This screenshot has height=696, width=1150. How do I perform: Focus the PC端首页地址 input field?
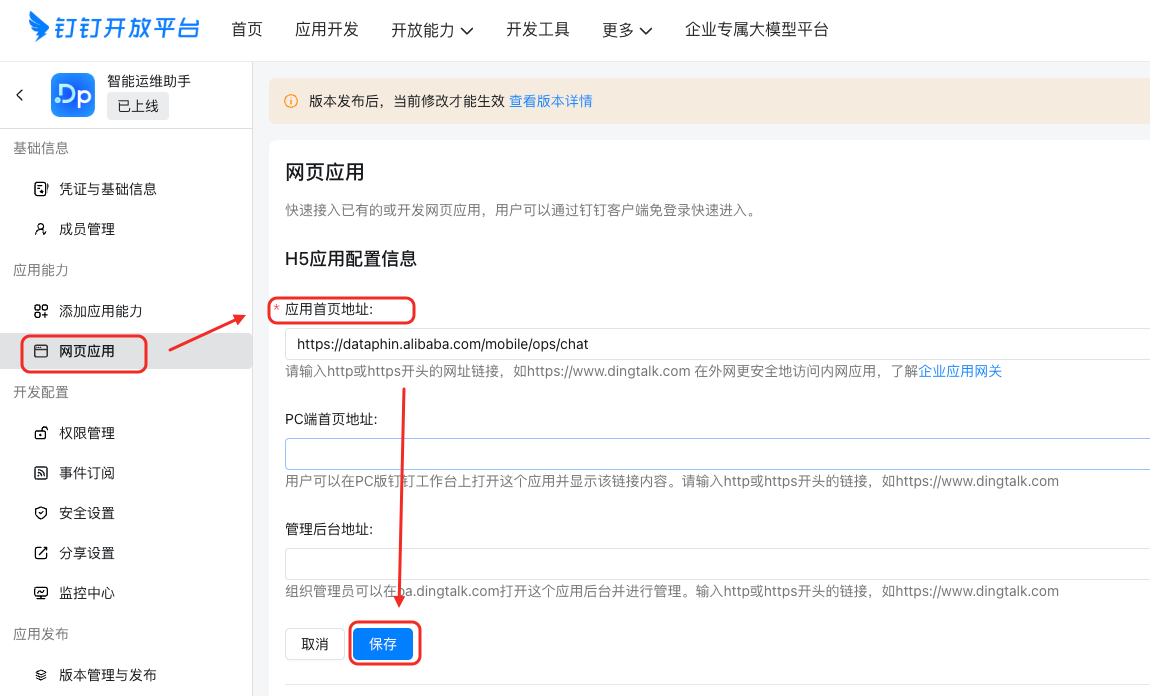717,454
